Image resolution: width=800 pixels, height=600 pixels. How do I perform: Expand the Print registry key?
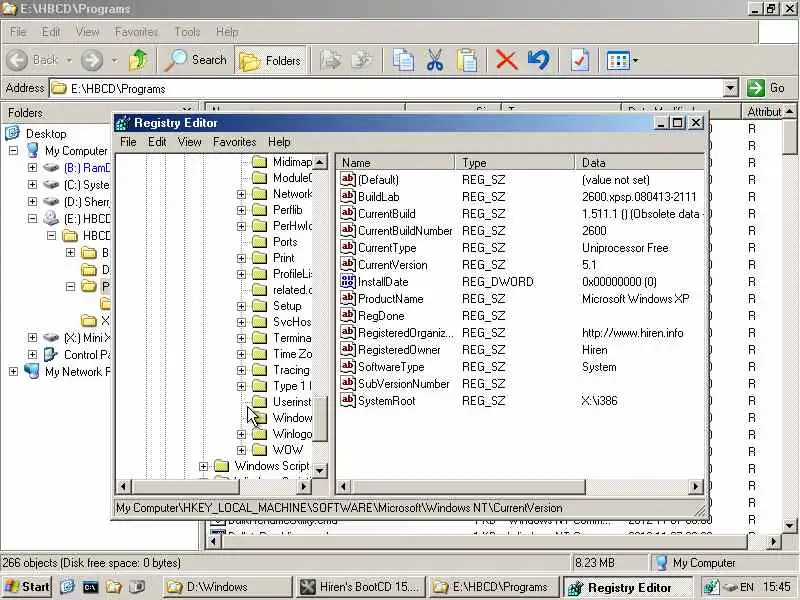pos(241,258)
